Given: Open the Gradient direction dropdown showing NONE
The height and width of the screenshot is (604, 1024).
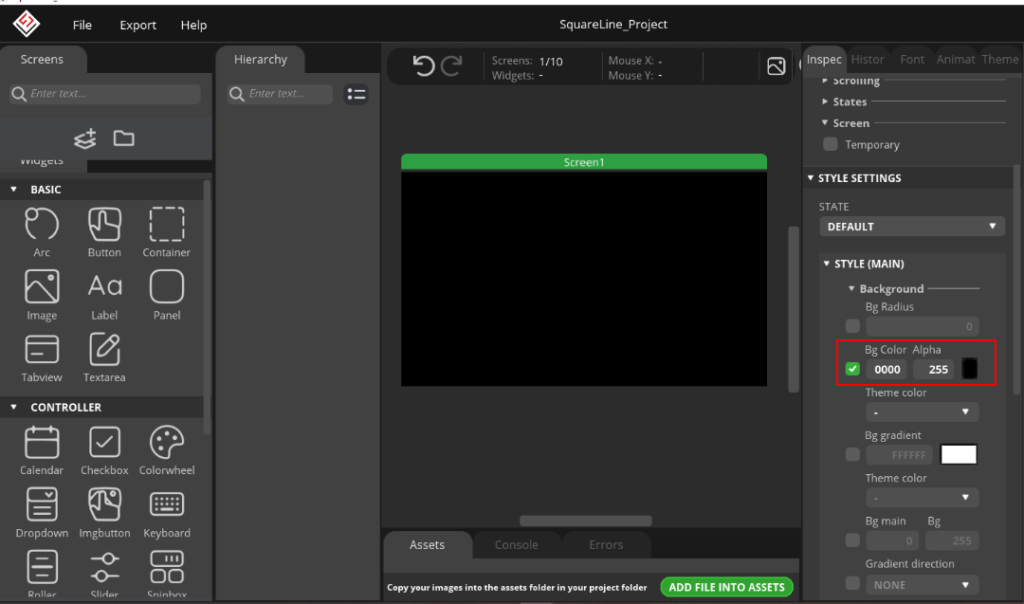Looking at the screenshot, I should [922, 584].
